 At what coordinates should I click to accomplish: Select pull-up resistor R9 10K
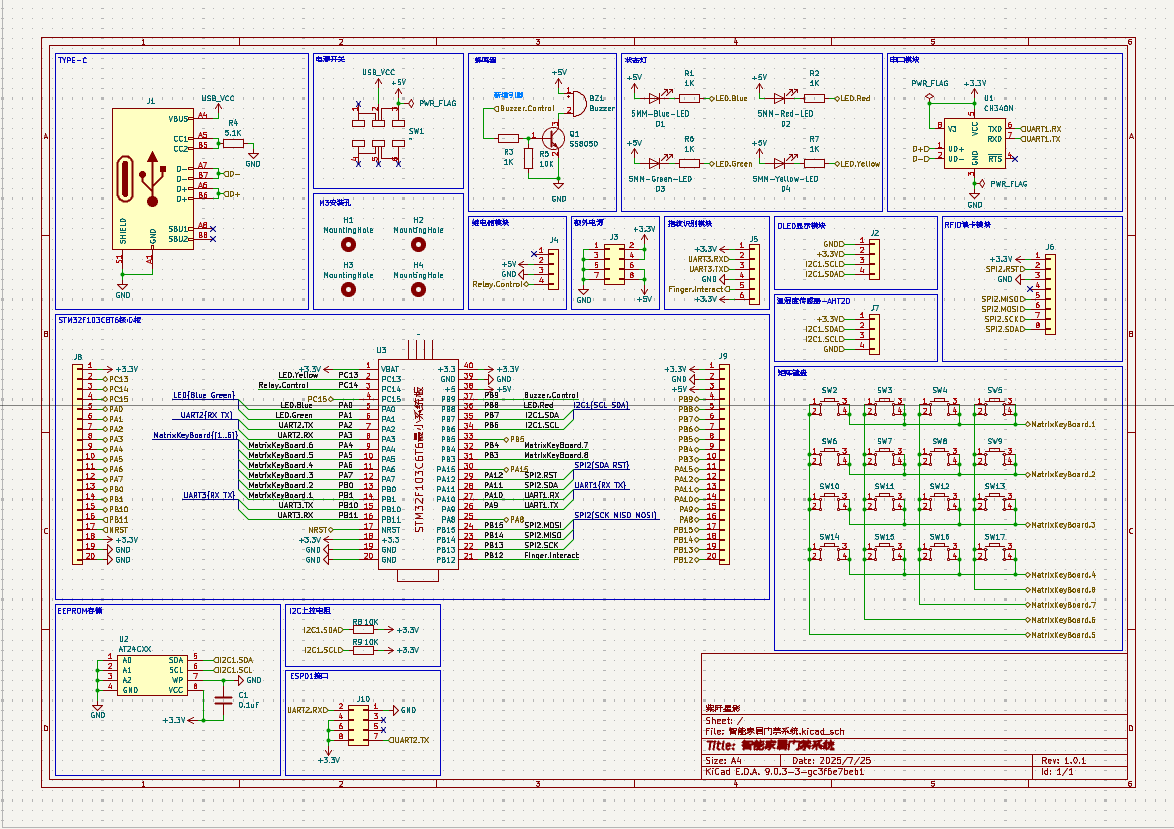click(363, 650)
